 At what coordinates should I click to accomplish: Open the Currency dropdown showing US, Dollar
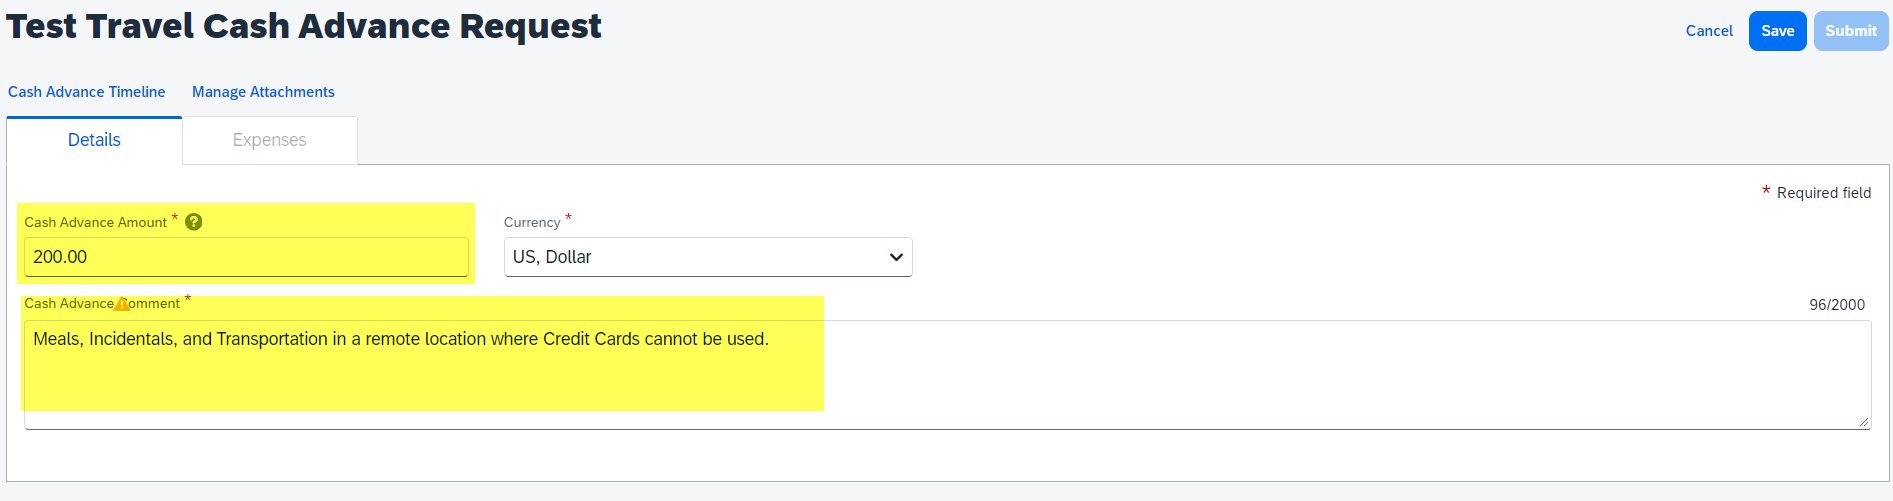[708, 257]
